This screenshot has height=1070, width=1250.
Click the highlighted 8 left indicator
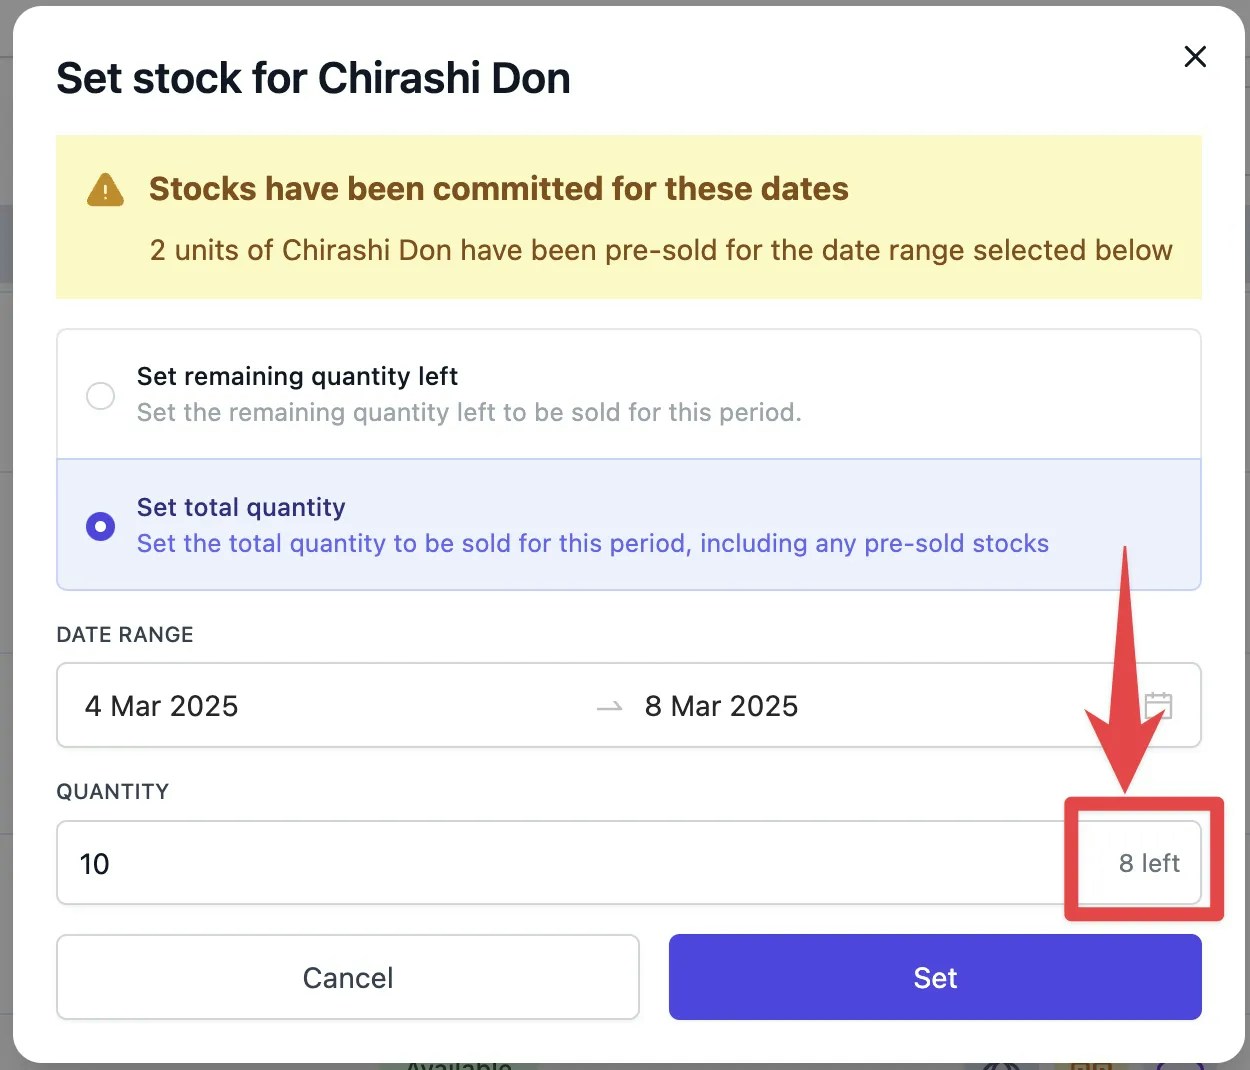point(1148,862)
